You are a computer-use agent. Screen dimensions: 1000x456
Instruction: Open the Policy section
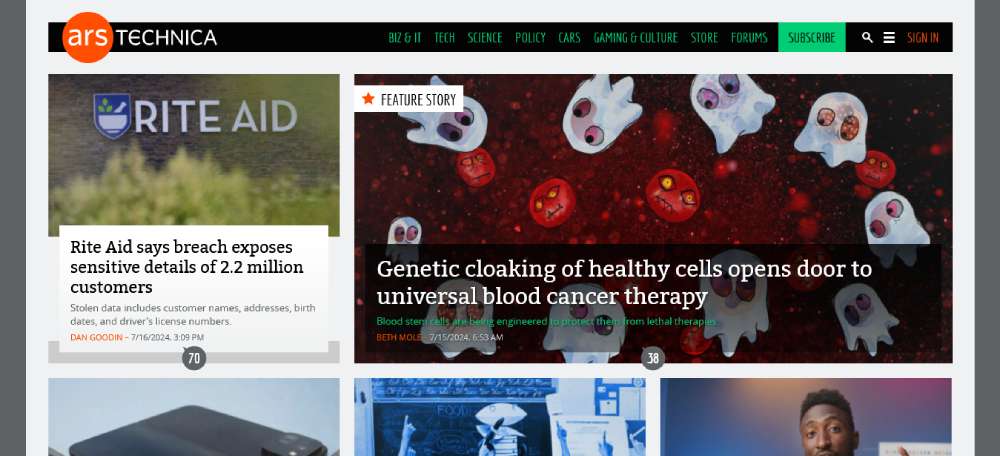pyautogui.click(x=531, y=38)
